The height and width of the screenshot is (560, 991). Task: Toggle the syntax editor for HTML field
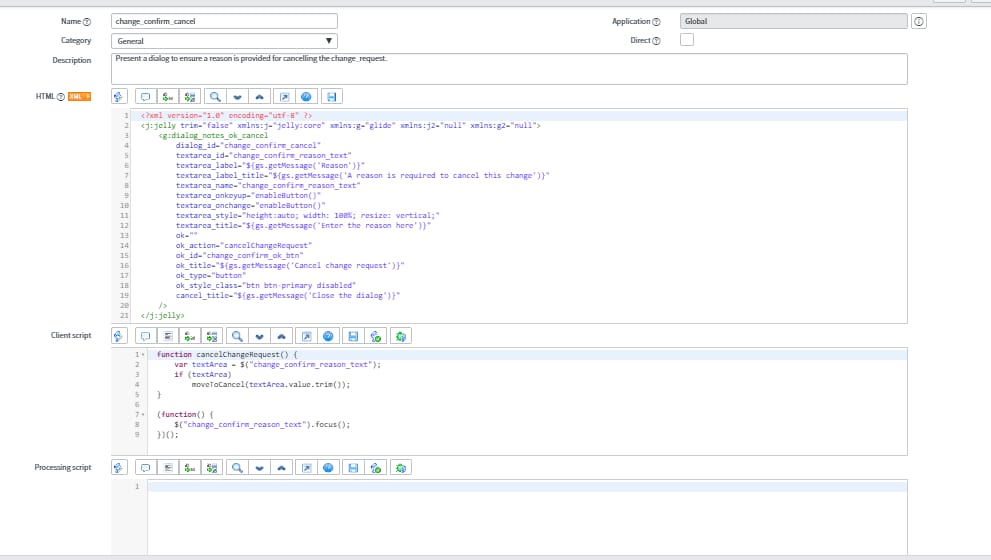click(x=119, y=97)
